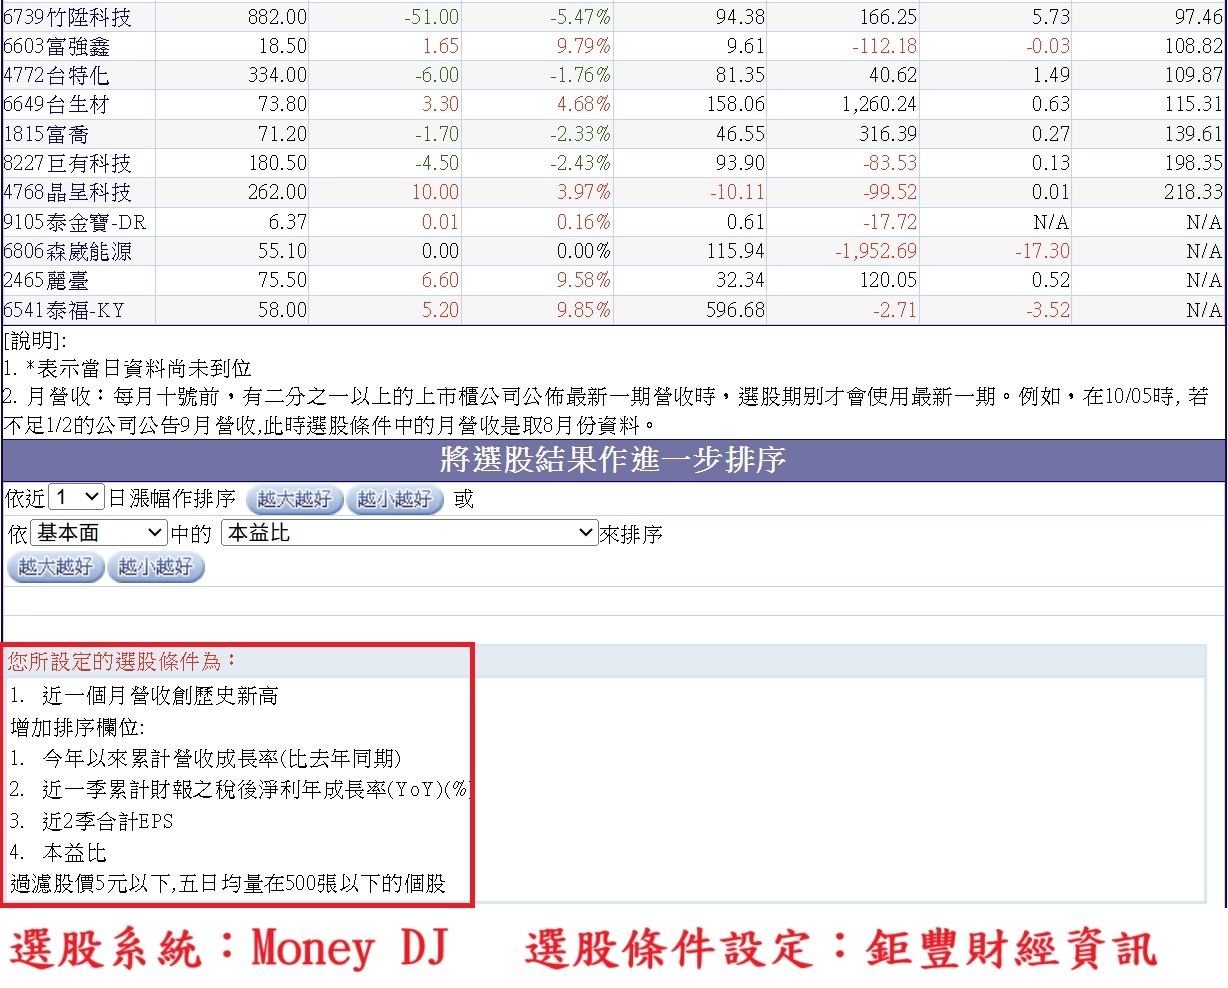Click value 158.06 in 台生材 row
The width and height of the screenshot is (1228, 988).
[x=734, y=104]
